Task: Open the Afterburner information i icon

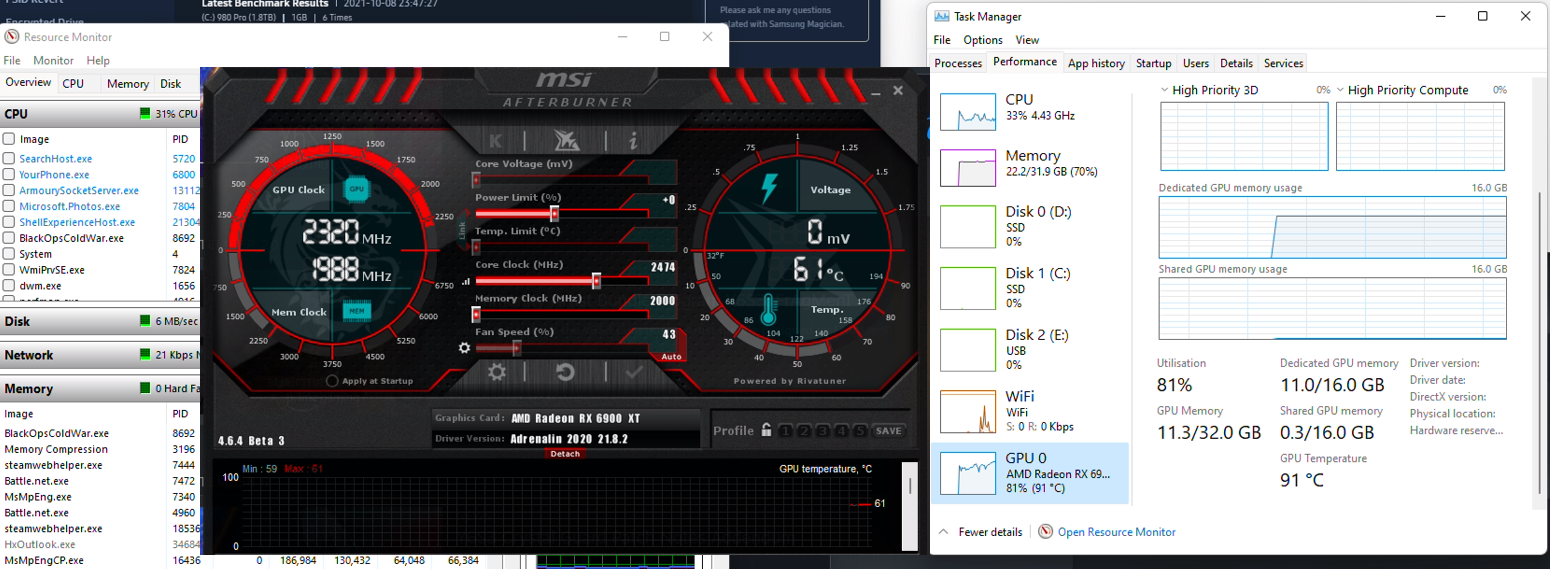Action: [x=633, y=140]
